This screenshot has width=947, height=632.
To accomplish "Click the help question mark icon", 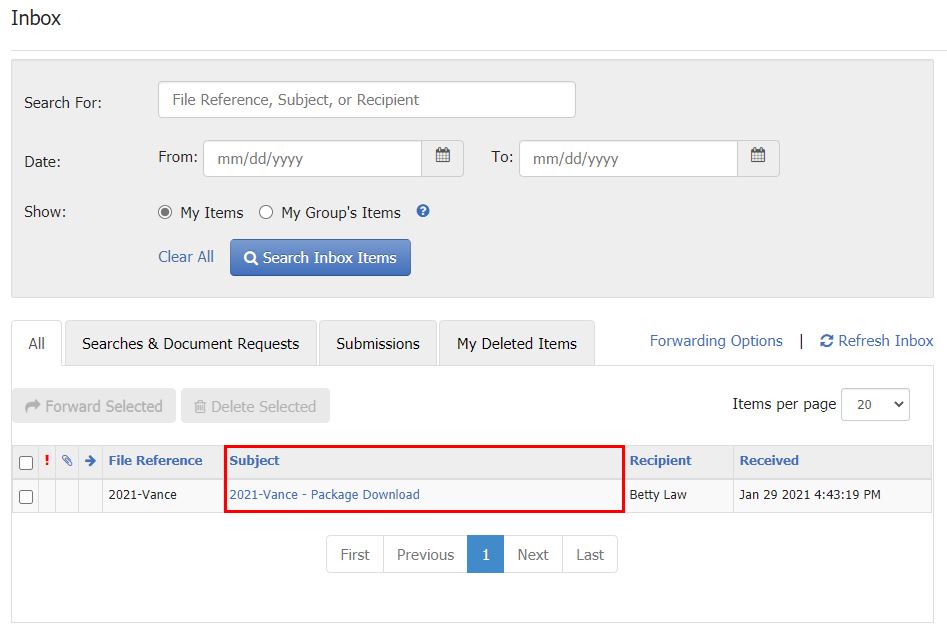I will [x=423, y=211].
